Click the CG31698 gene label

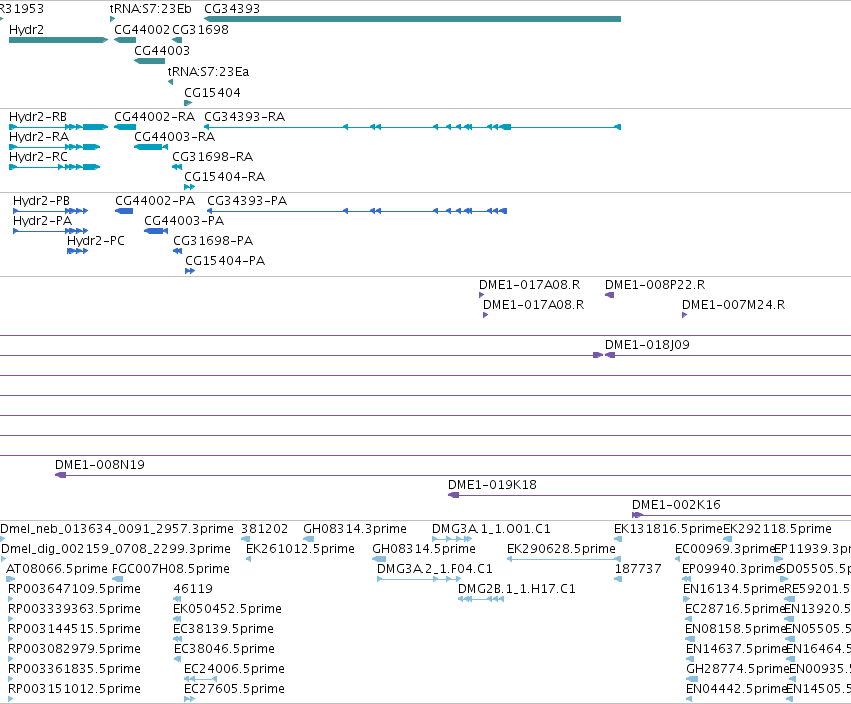(200, 30)
